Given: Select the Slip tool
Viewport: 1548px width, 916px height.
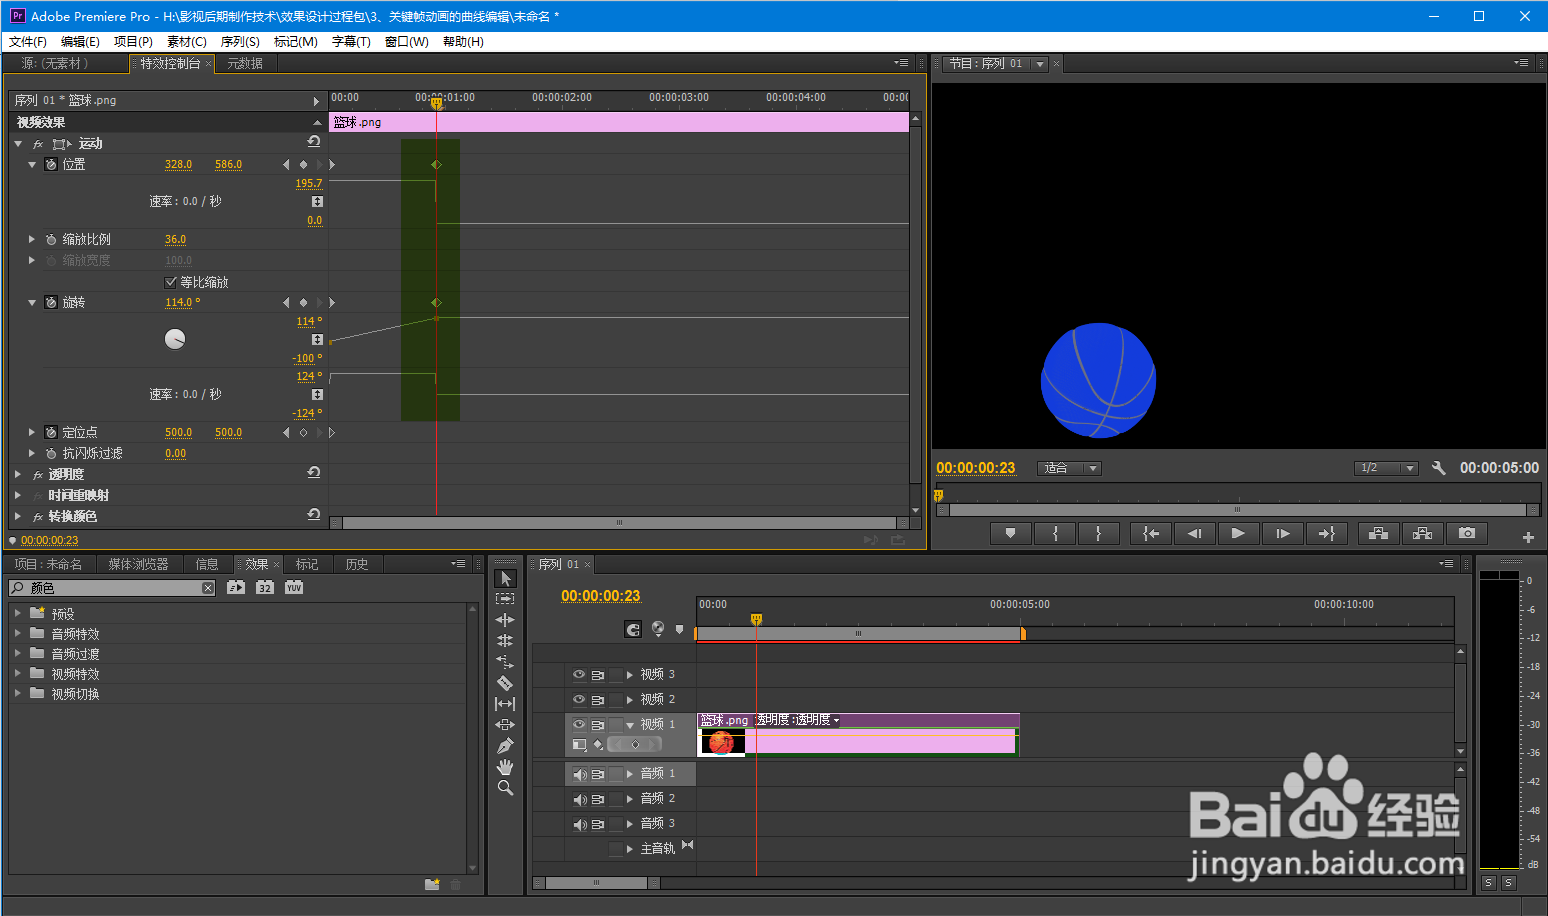Looking at the screenshot, I should pyautogui.click(x=505, y=704).
